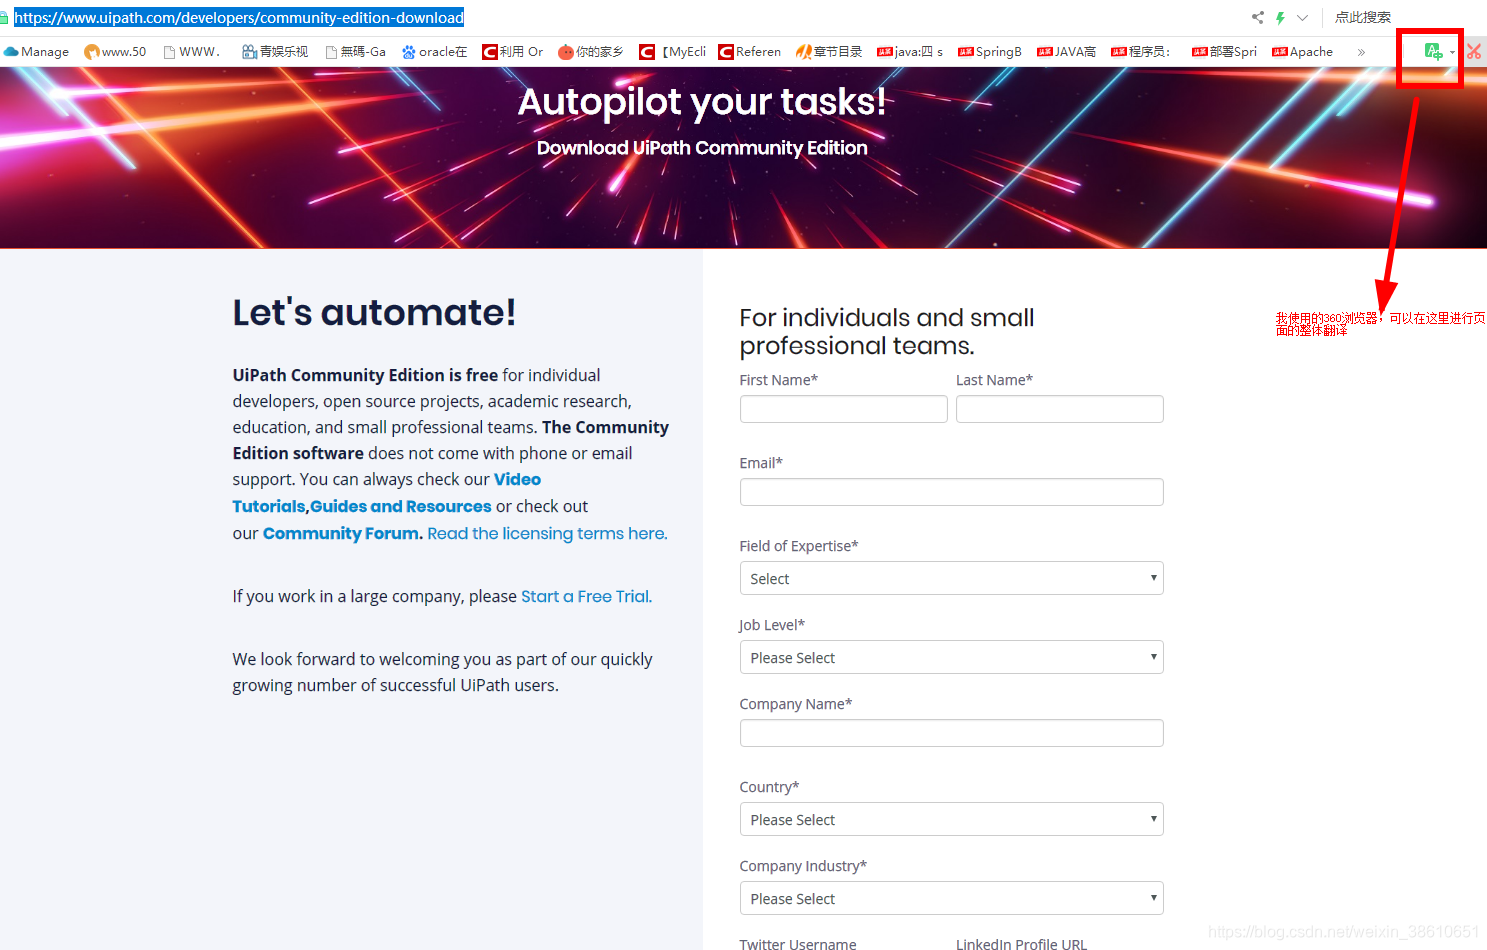The height and width of the screenshot is (950, 1487).
Task: Click Download UiPath Community Edition subtitle
Action: click(x=702, y=147)
